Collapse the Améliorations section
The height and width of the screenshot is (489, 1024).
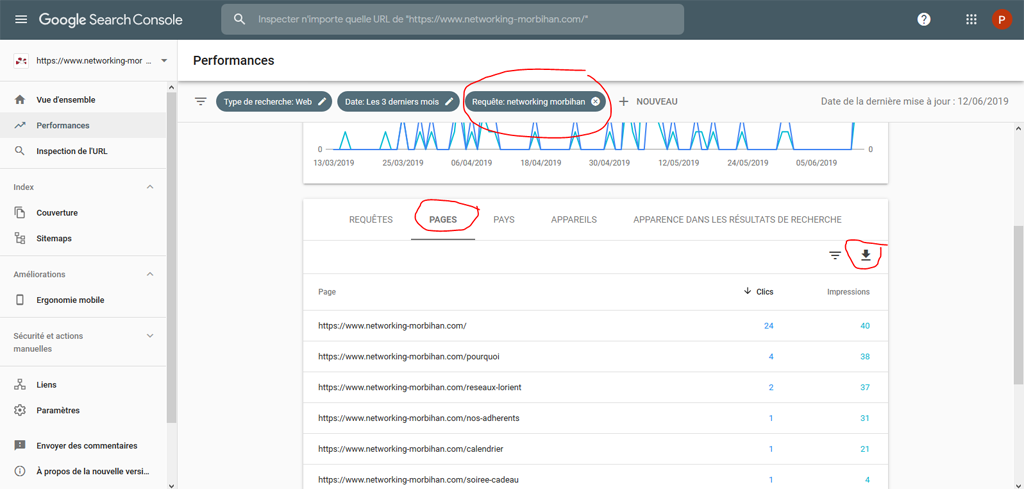click(150, 274)
